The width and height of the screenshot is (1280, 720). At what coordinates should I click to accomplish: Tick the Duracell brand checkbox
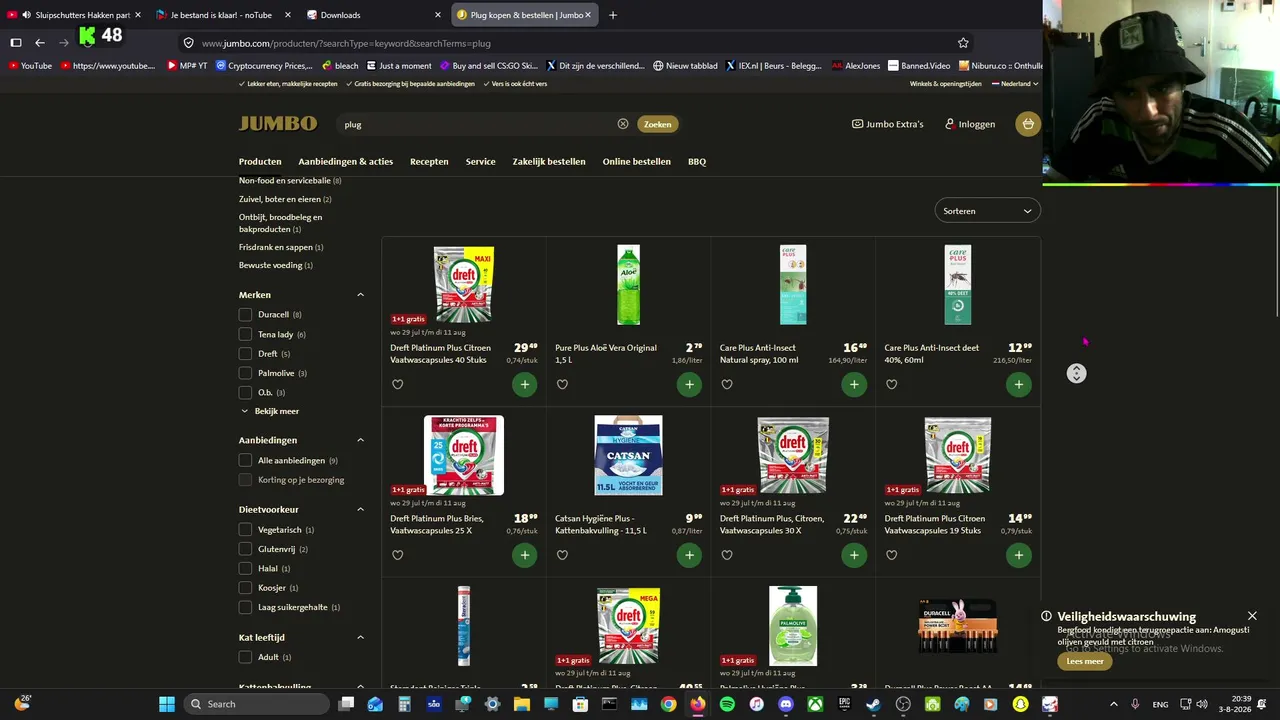(x=245, y=315)
